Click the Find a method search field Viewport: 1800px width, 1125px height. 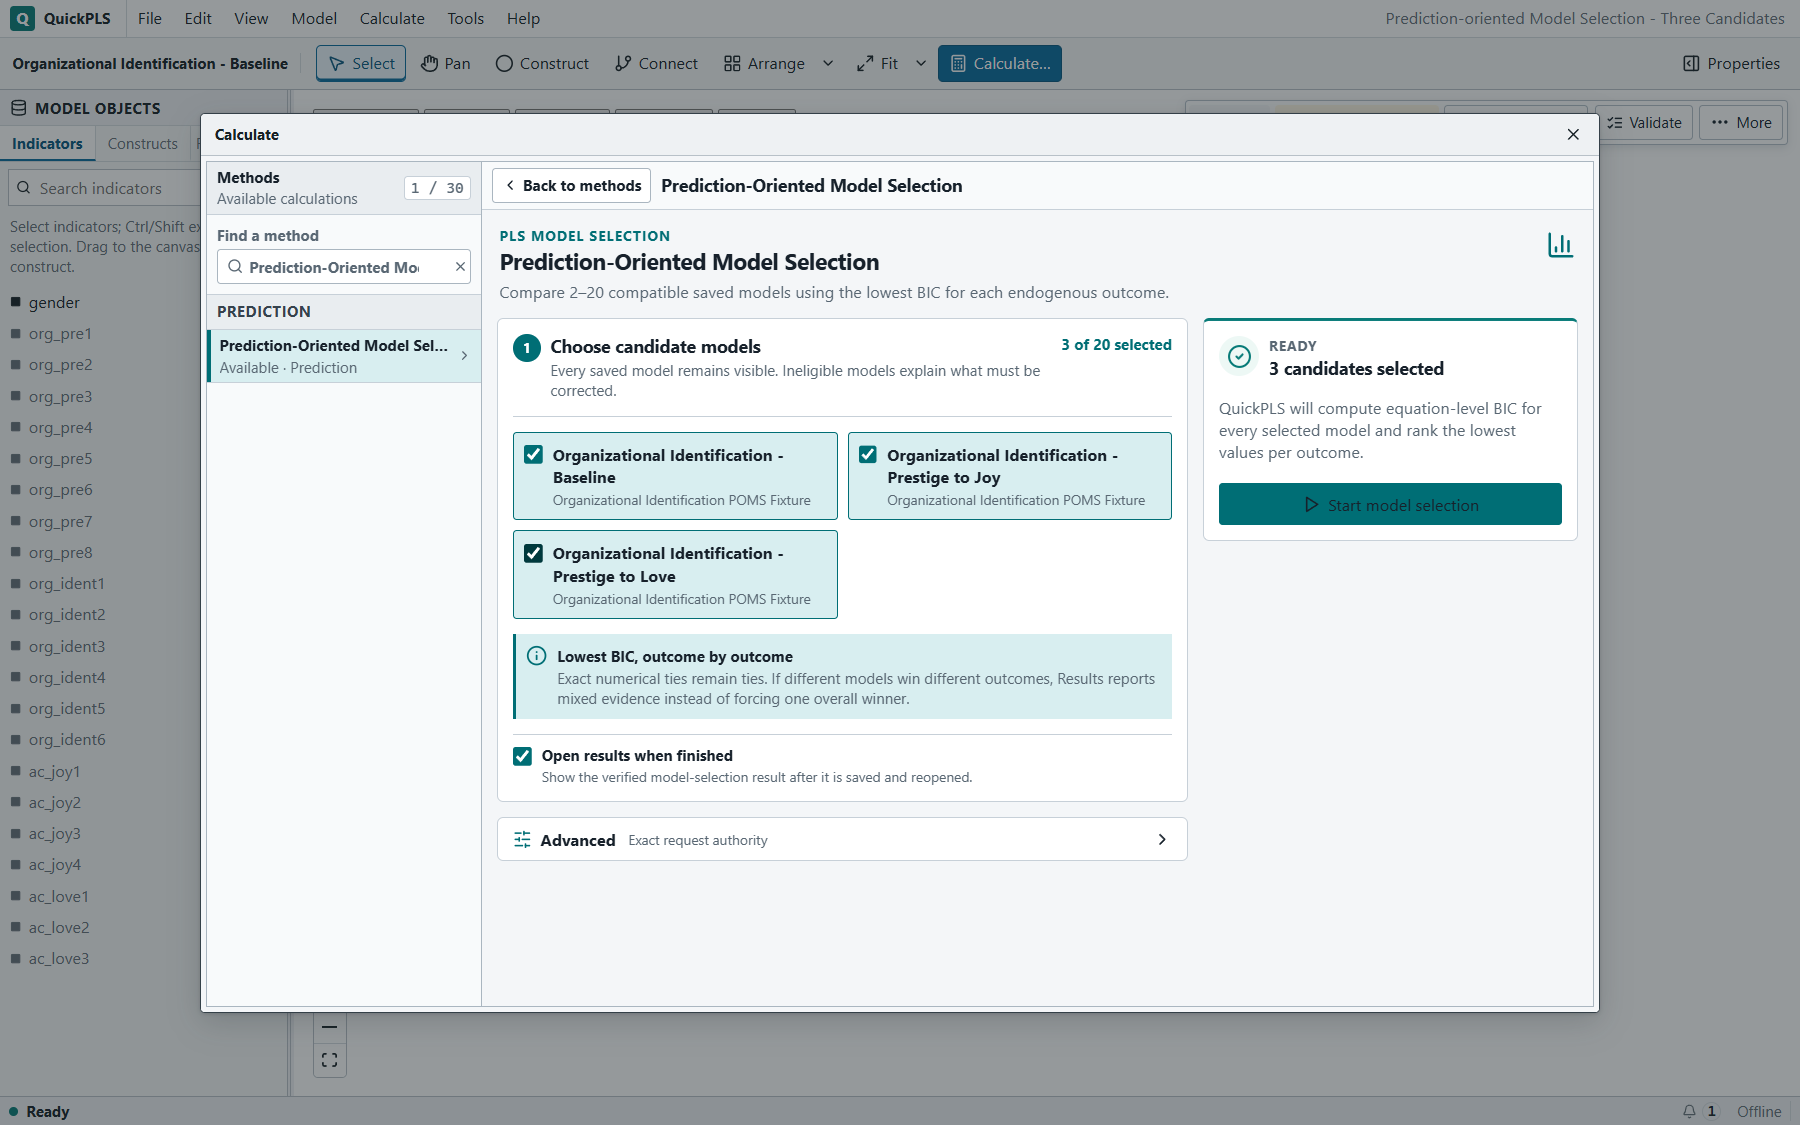point(343,267)
